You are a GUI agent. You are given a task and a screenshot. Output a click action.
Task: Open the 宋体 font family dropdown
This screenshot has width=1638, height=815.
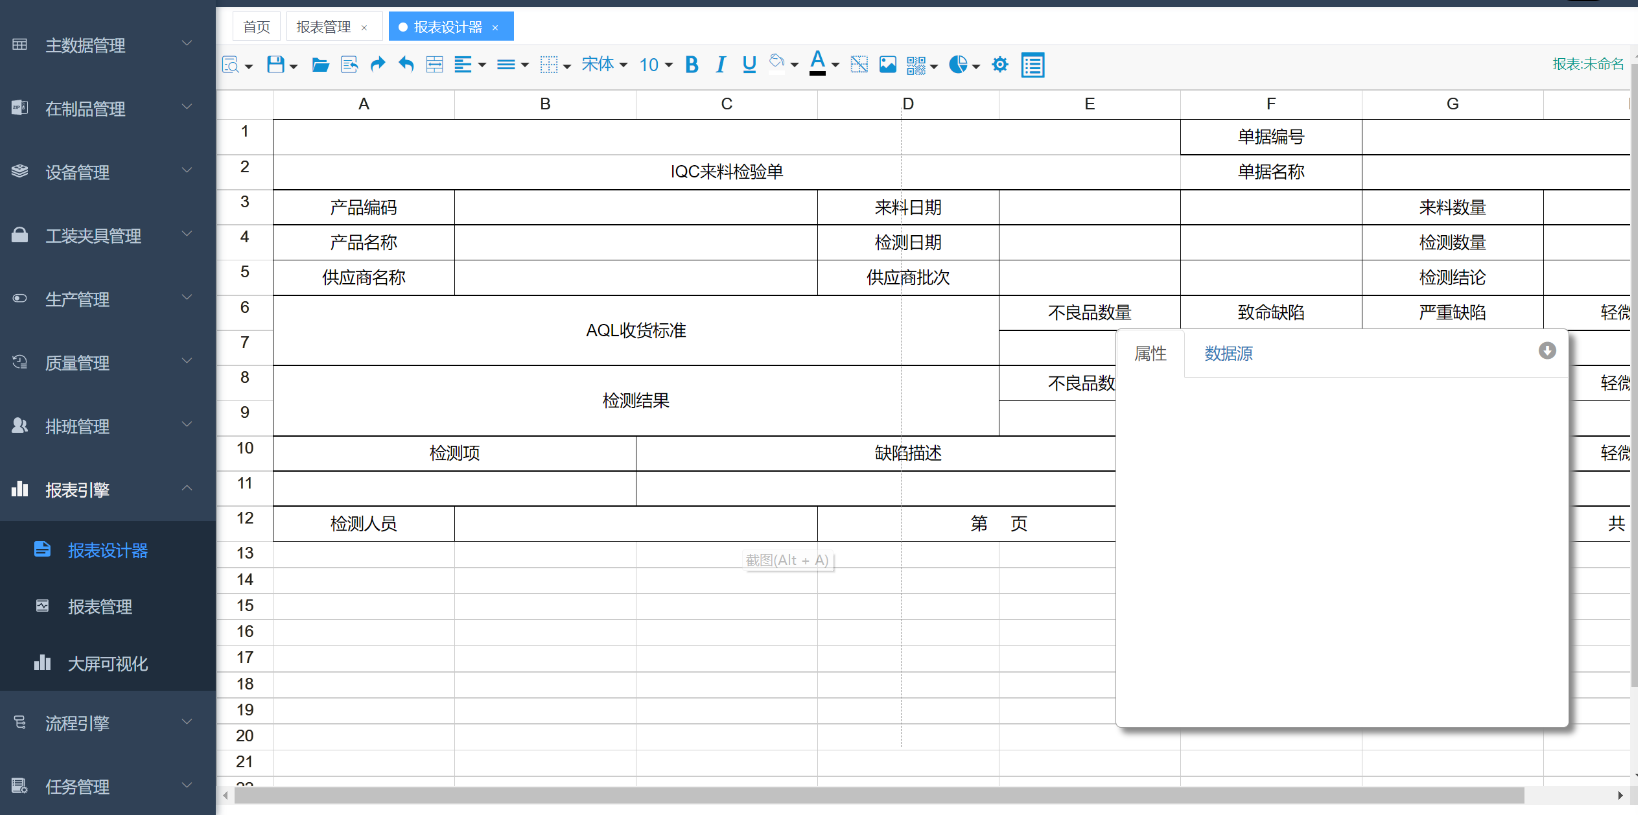point(604,65)
